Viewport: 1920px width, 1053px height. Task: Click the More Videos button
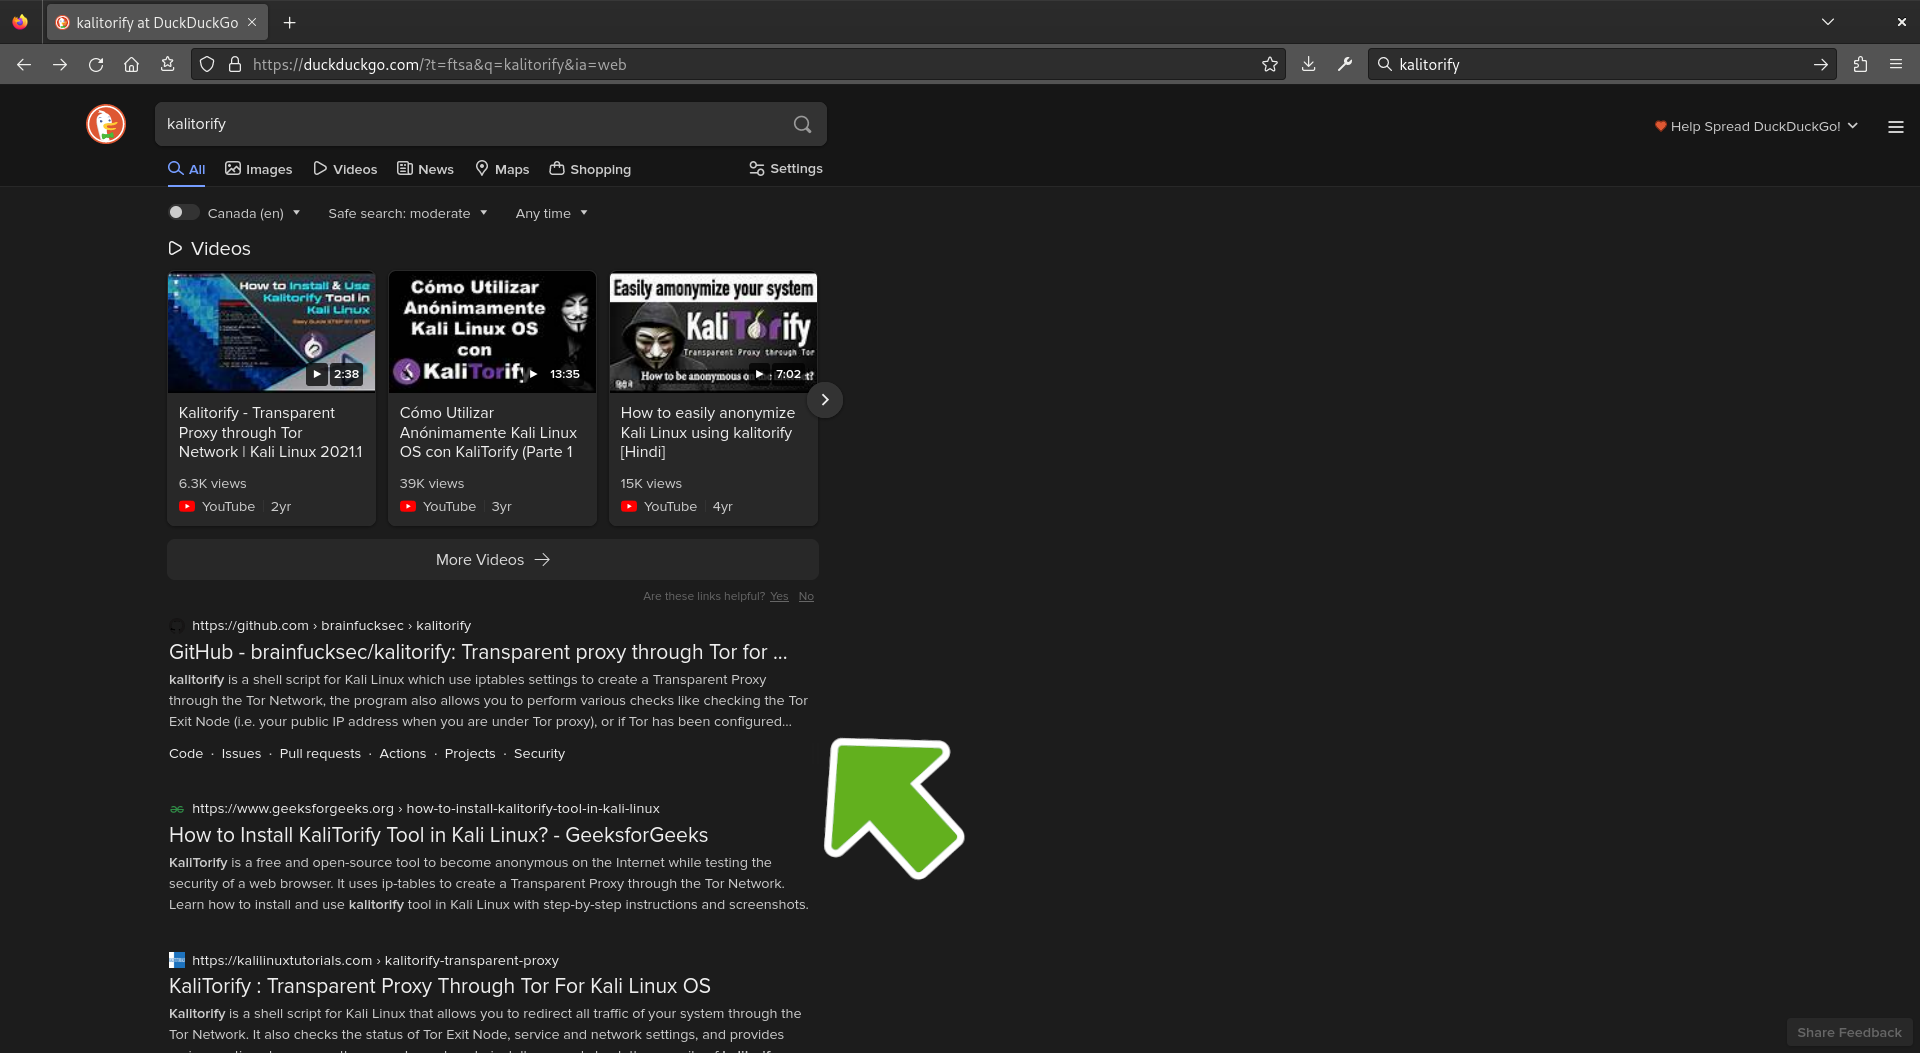492,560
